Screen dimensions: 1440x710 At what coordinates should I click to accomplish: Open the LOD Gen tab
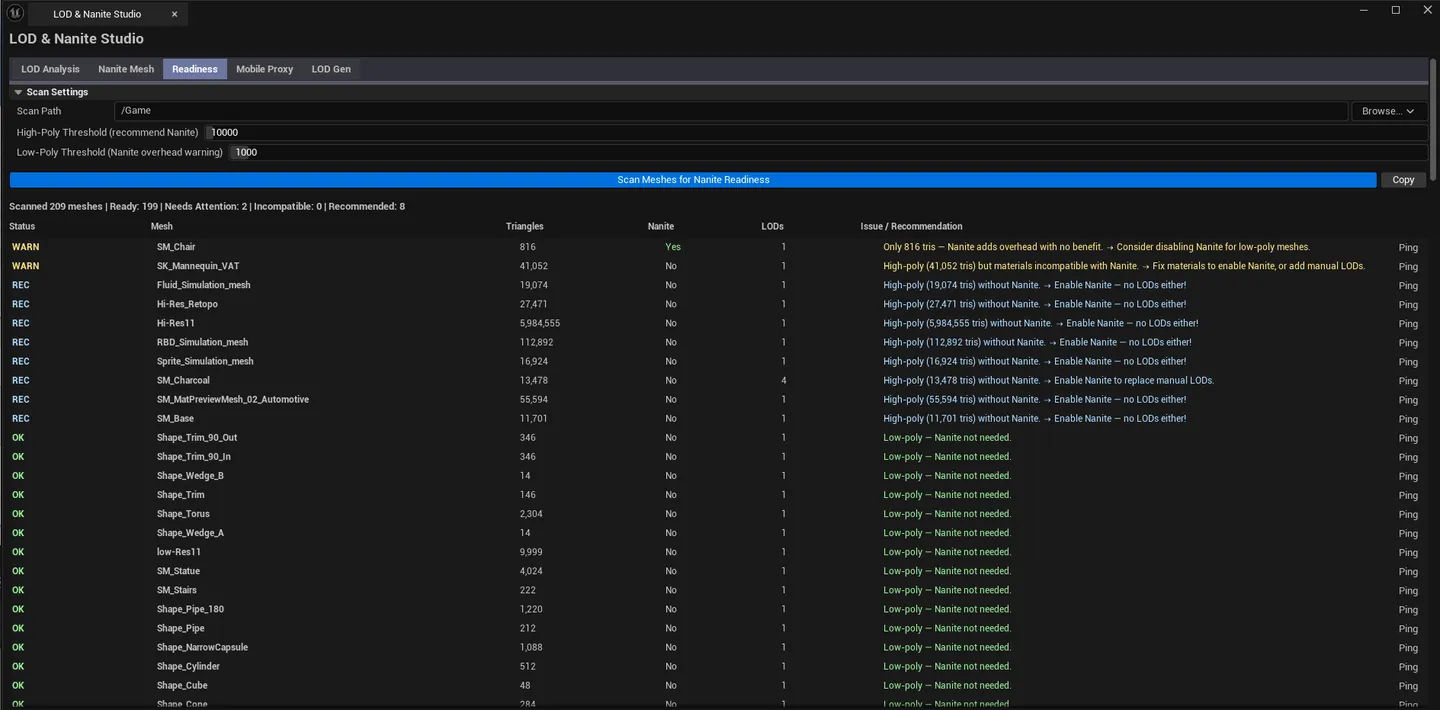(x=331, y=69)
